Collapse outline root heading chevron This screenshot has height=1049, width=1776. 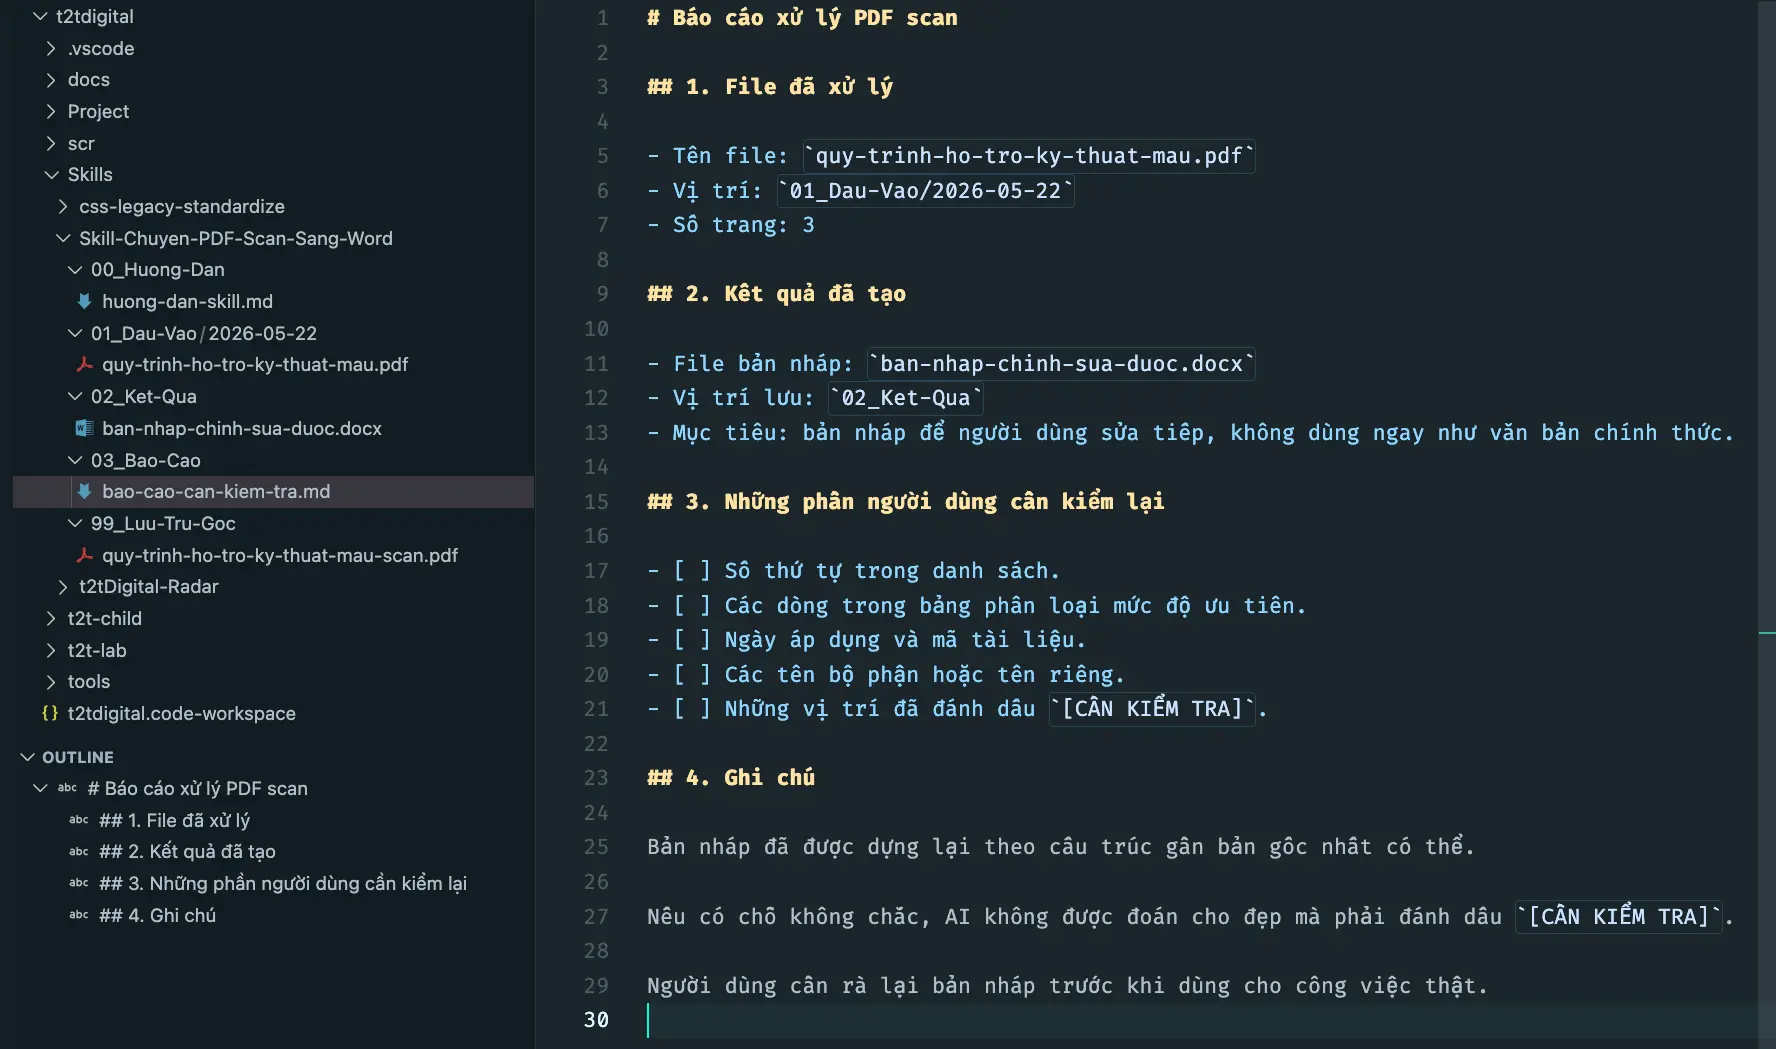point(40,788)
